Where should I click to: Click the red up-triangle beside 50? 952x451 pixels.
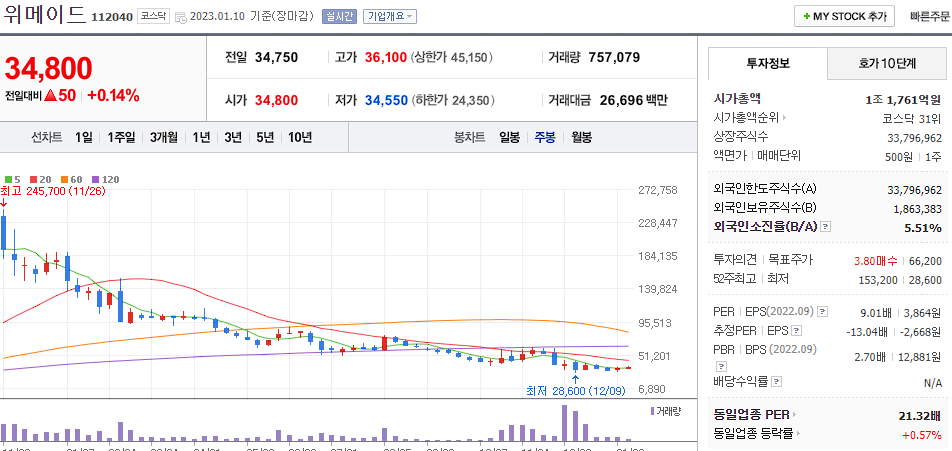click(50, 95)
